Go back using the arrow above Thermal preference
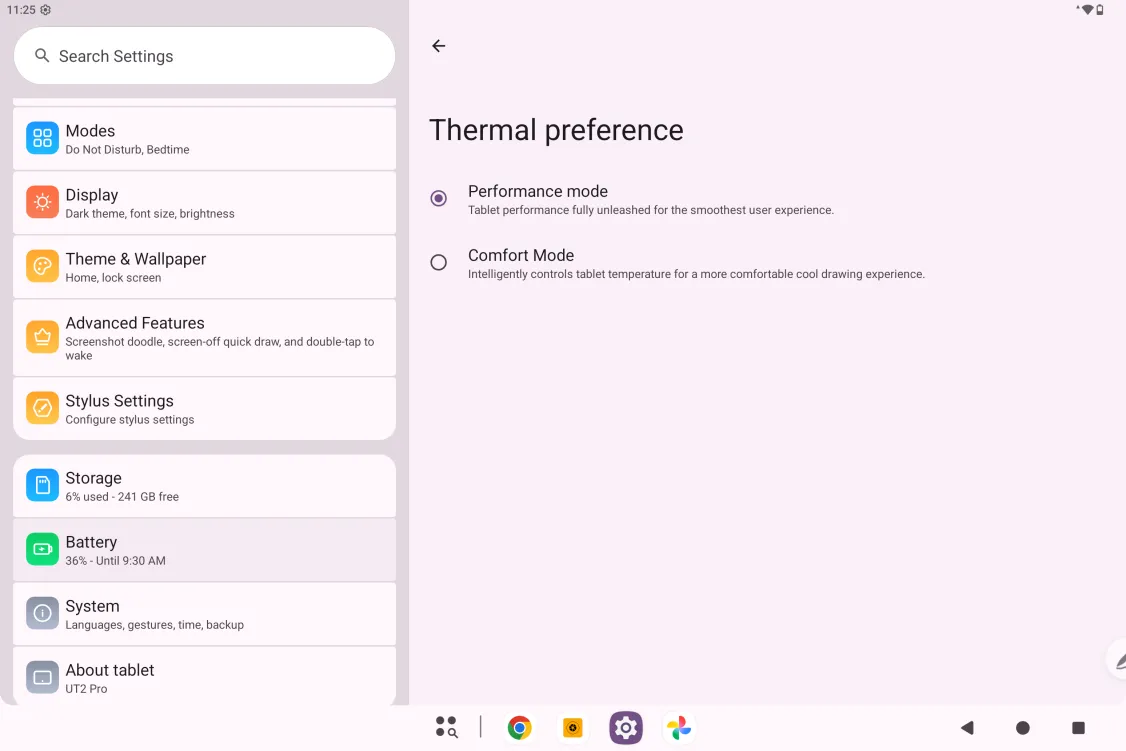Image resolution: width=1126 pixels, height=751 pixels. (x=439, y=46)
